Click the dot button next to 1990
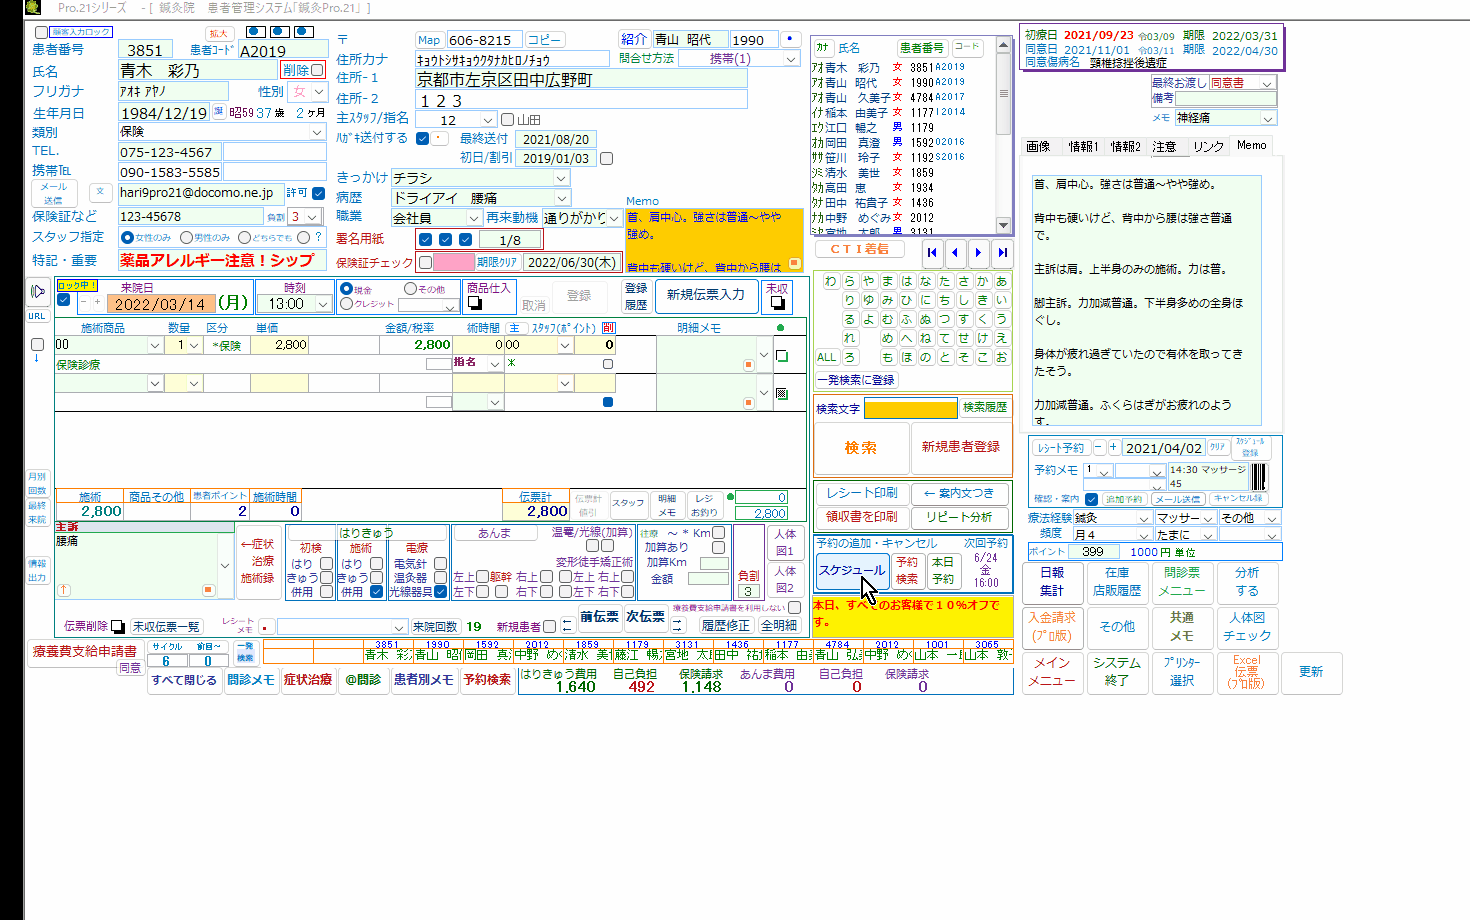Viewport: 1470px width, 920px height. (x=791, y=39)
